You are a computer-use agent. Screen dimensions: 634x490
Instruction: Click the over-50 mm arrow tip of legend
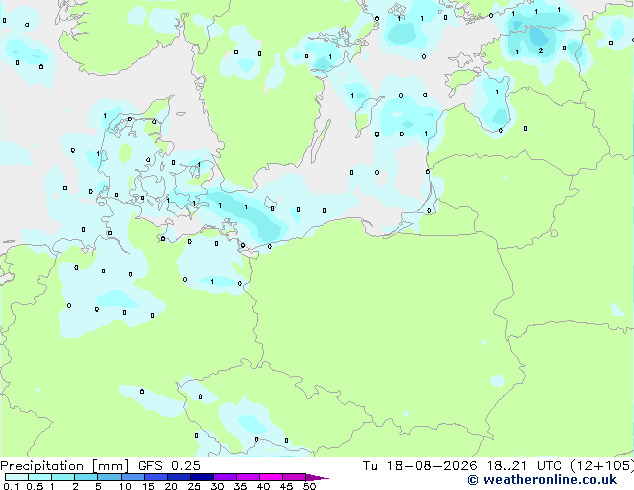click(x=317, y=477)
